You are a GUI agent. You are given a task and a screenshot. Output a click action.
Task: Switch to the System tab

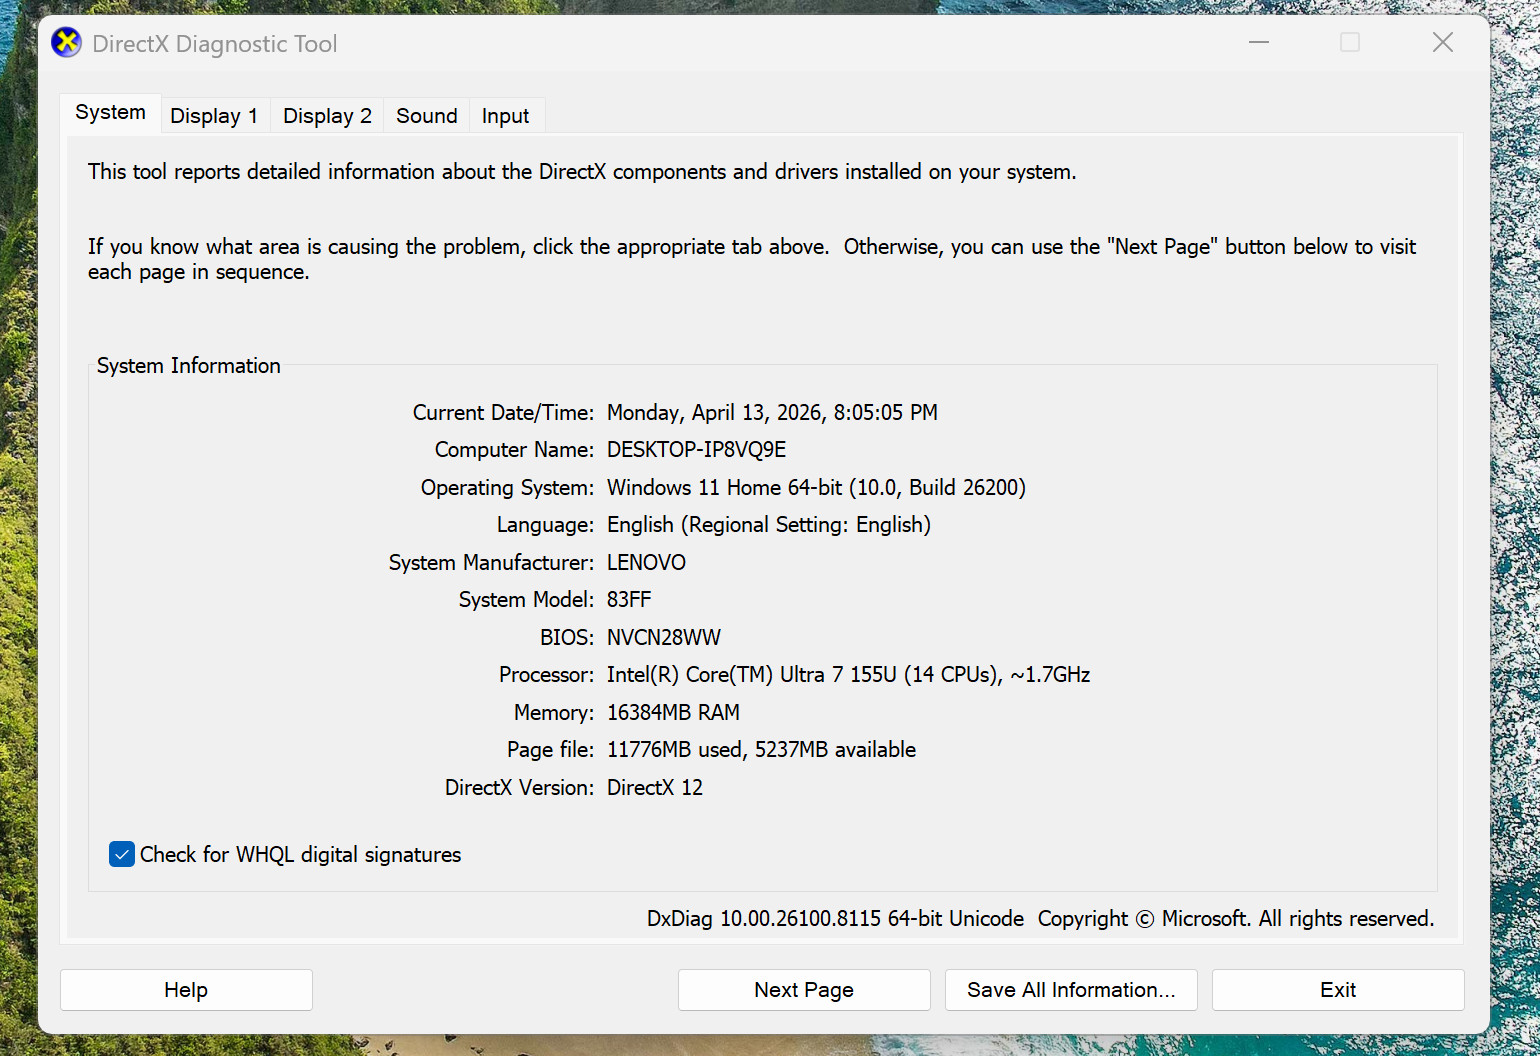point(110,112)
